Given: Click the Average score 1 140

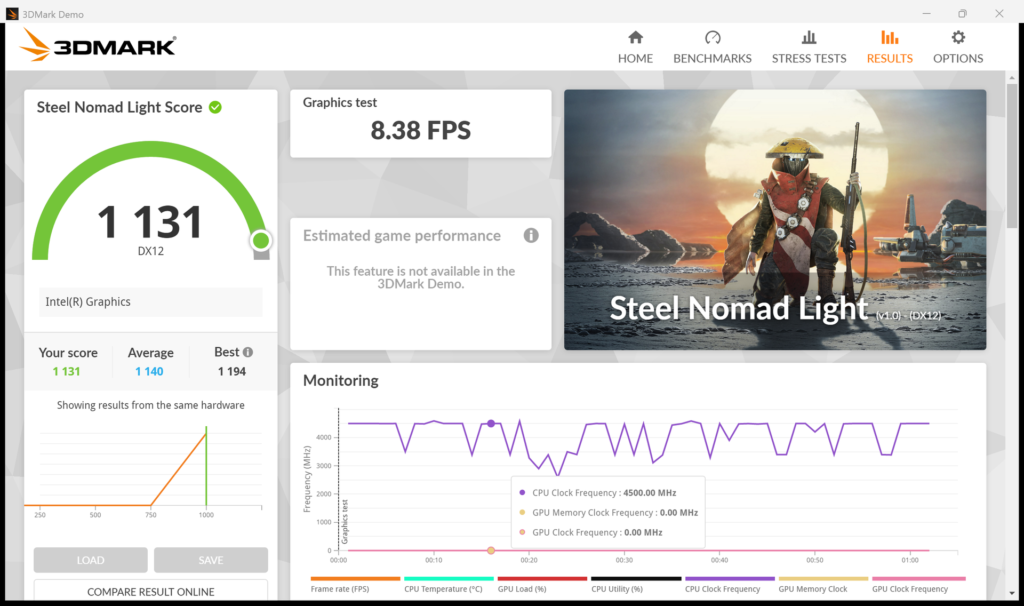Looking at the screenshot, I should tap(150, 371).
